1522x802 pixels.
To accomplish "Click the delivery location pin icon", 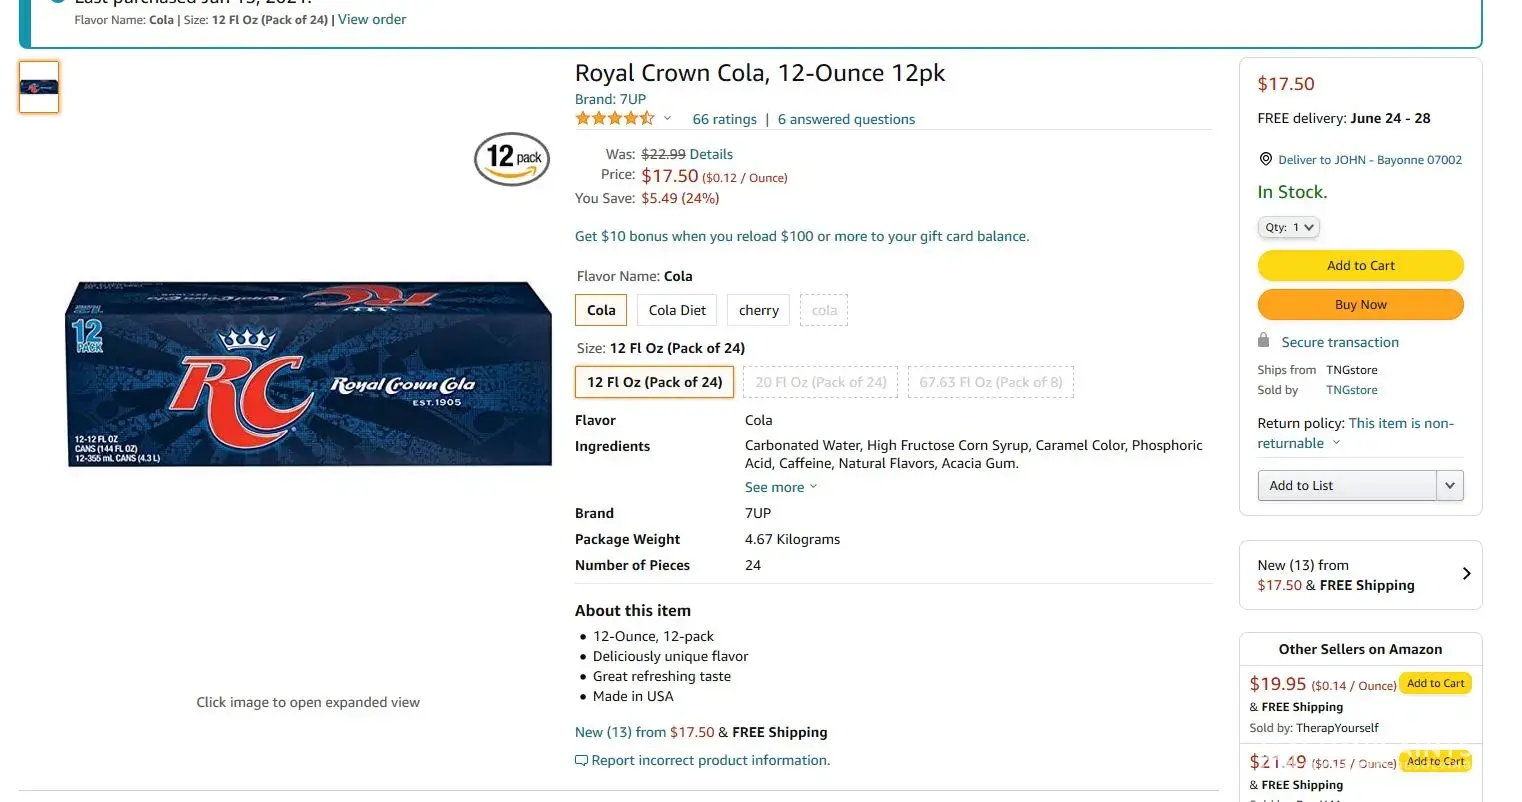I will pyautogui.click(x=1265, y=159).
